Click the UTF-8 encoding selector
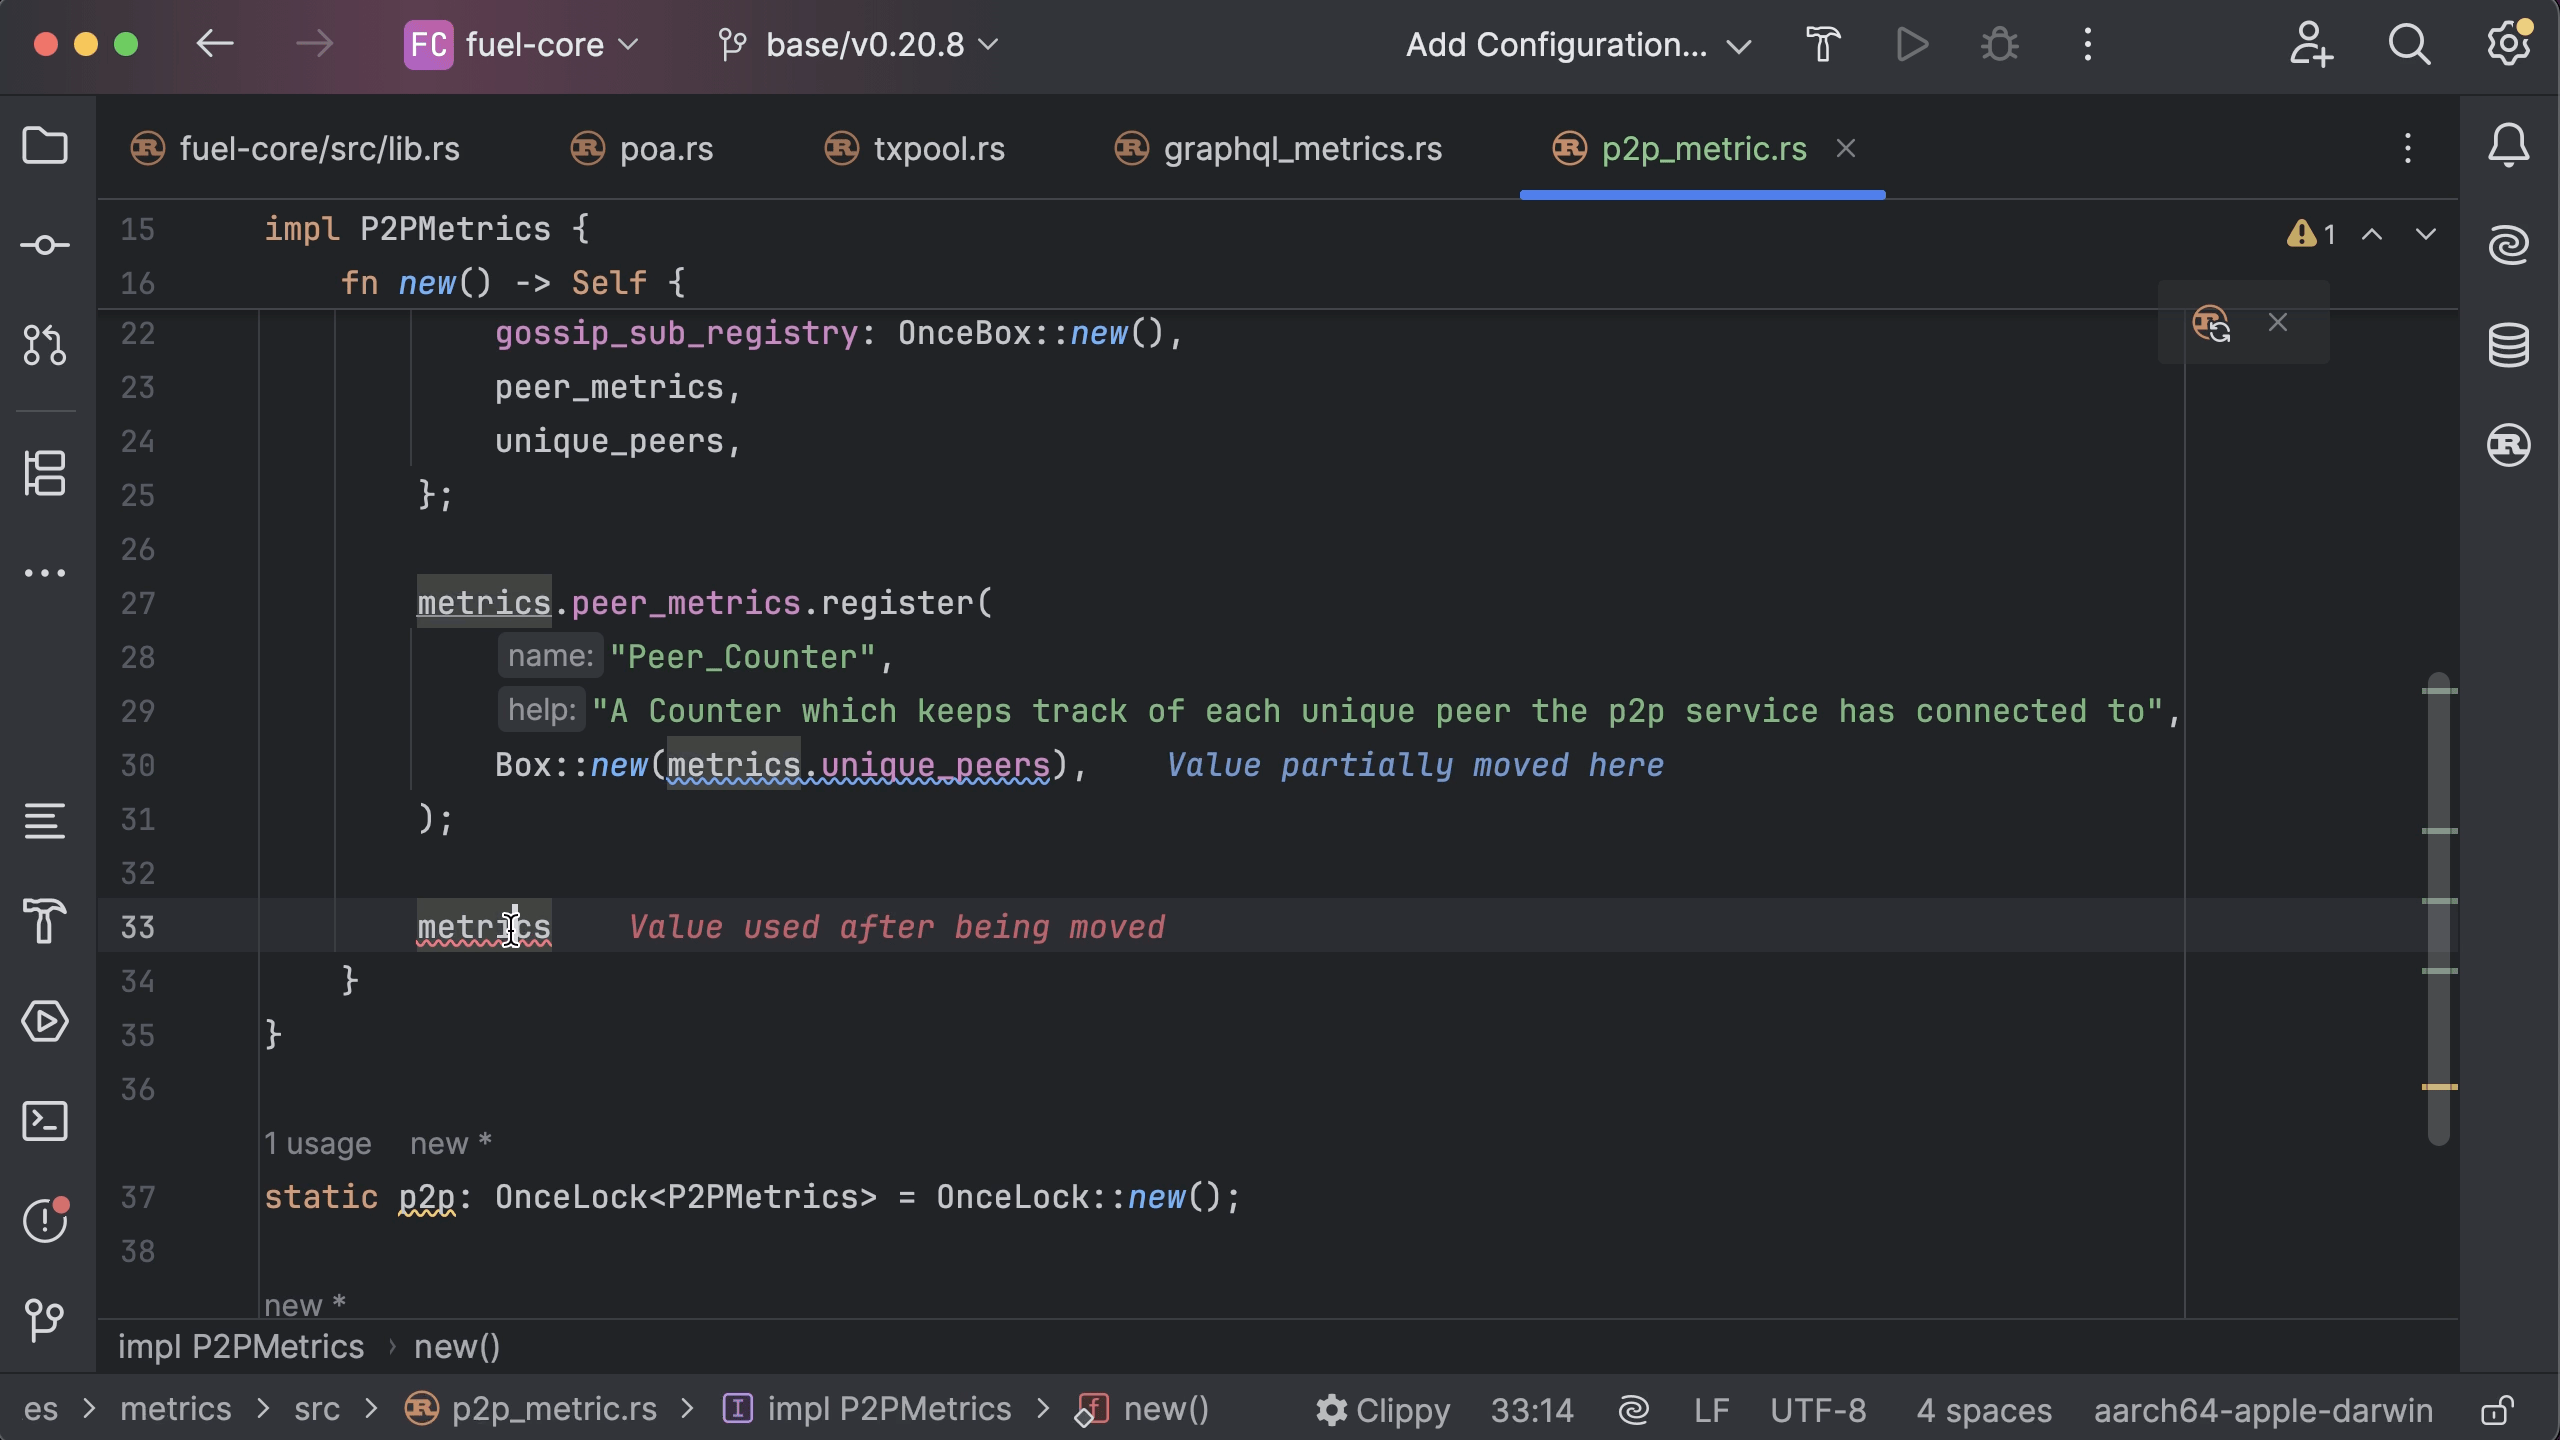Viewport: 2560px width, 1440px height. pyautogui.click(x=1818, y=1410)
